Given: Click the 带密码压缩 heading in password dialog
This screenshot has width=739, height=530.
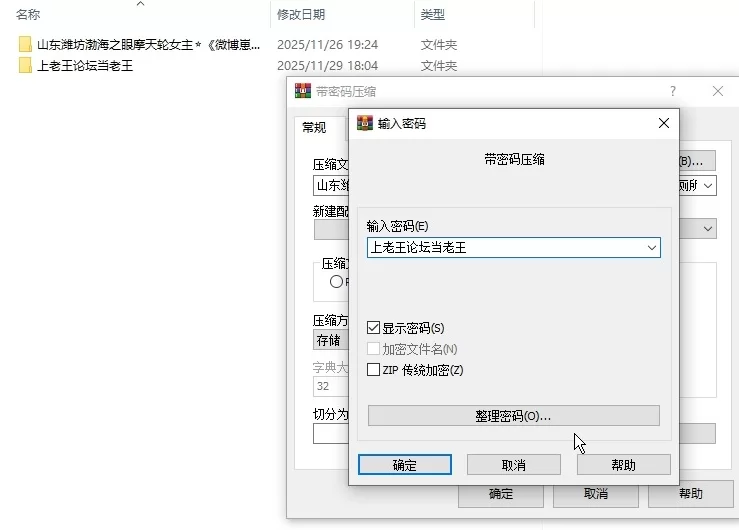Looking at the screenshot, I should (x=514, y=159).
